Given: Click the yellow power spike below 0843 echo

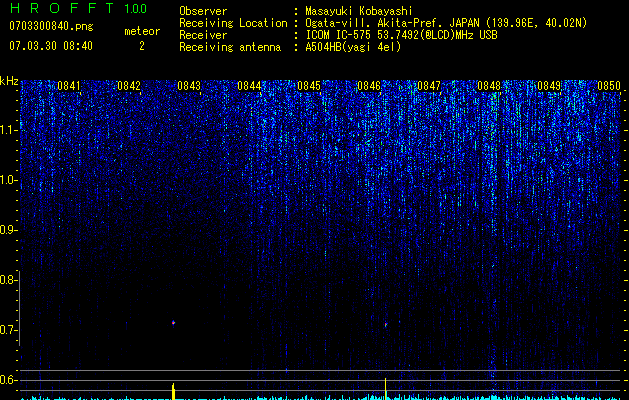Looking at the screenshot, I should 173,391.
